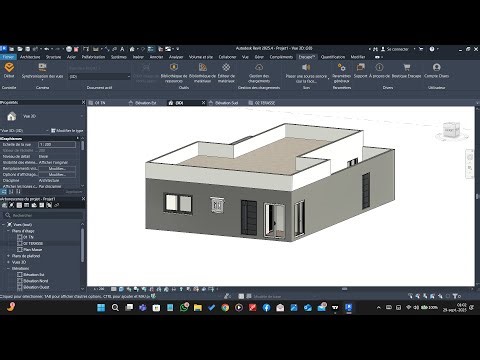Click the detail level icon in view control bar
The image size is (480, 360).
pos(114,289)
